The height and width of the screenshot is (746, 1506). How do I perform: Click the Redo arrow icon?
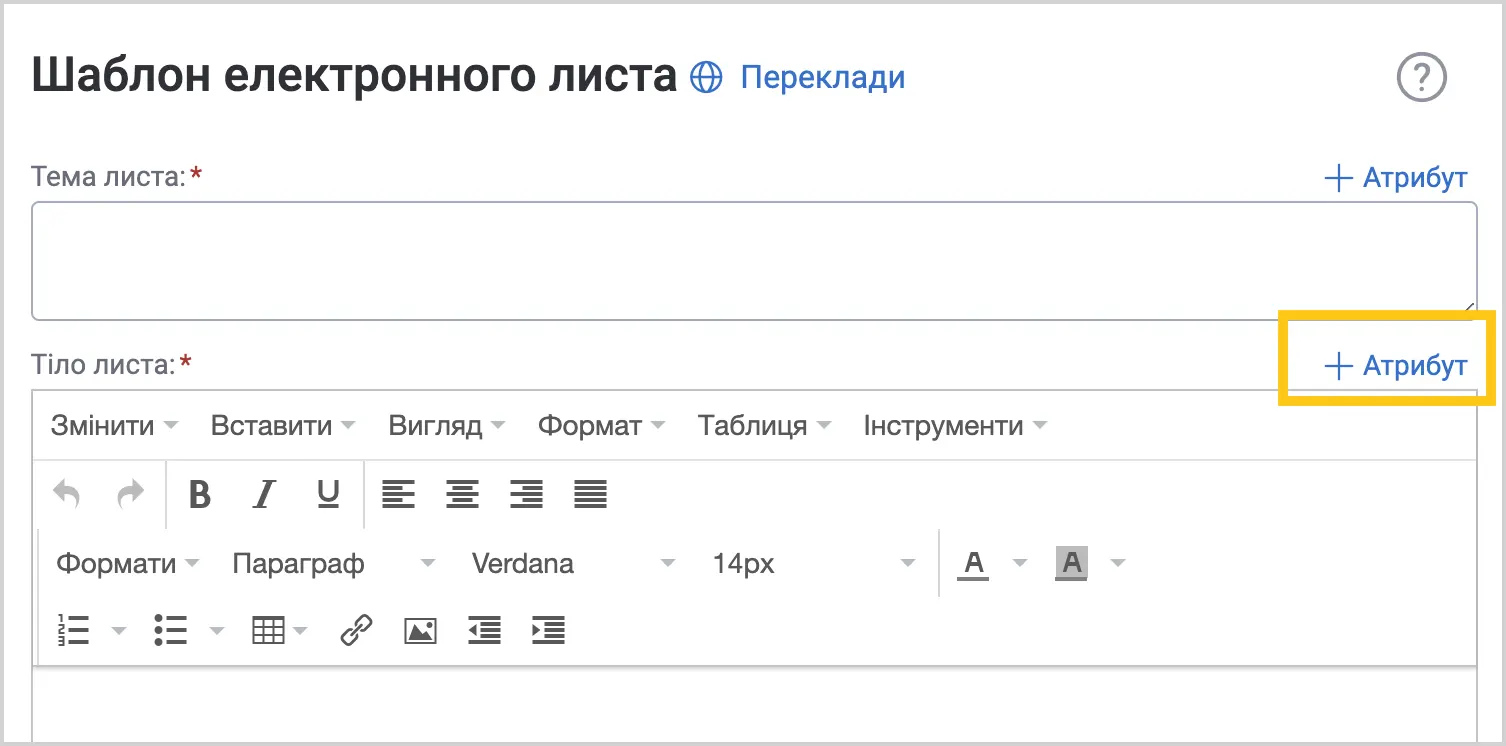click(131, 494)
